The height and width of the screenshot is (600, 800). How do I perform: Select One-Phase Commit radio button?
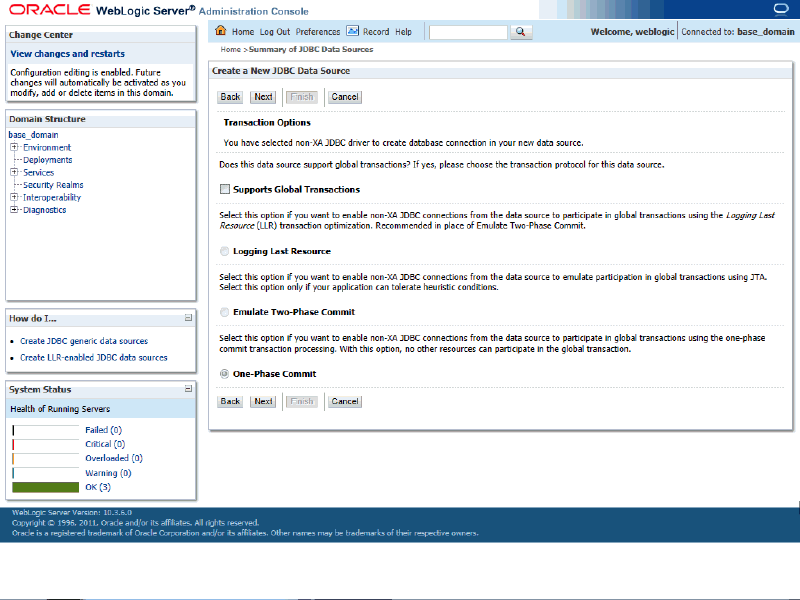tap(224, 374)
